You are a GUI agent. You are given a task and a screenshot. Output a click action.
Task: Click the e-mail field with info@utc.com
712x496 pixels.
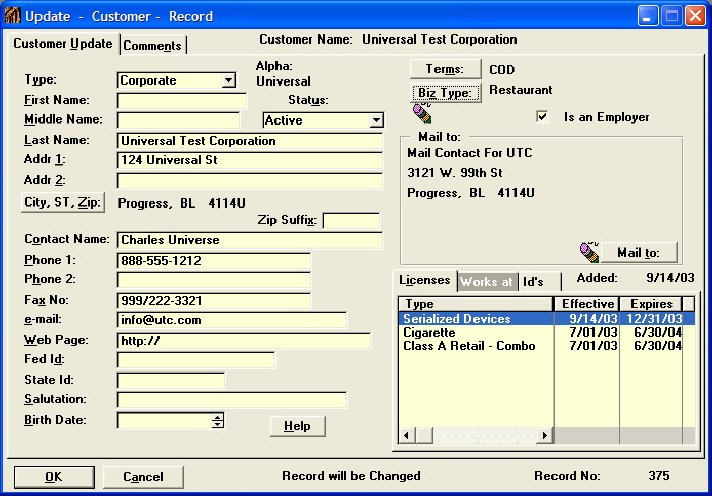(231, 320)
